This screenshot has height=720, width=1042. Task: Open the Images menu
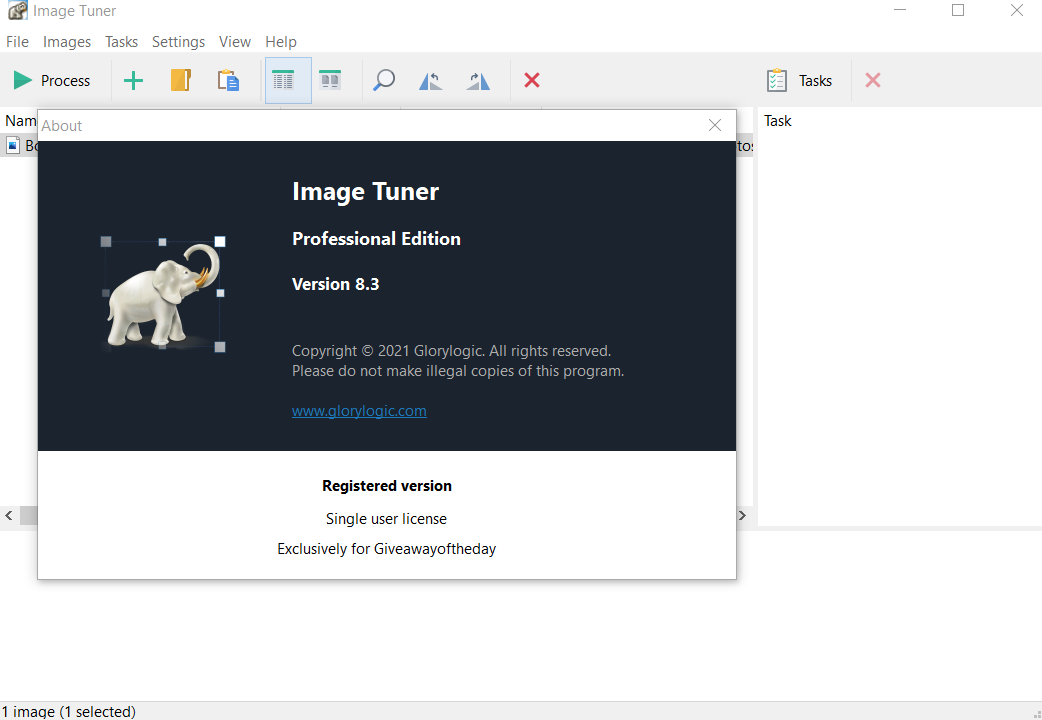point(67,42)
